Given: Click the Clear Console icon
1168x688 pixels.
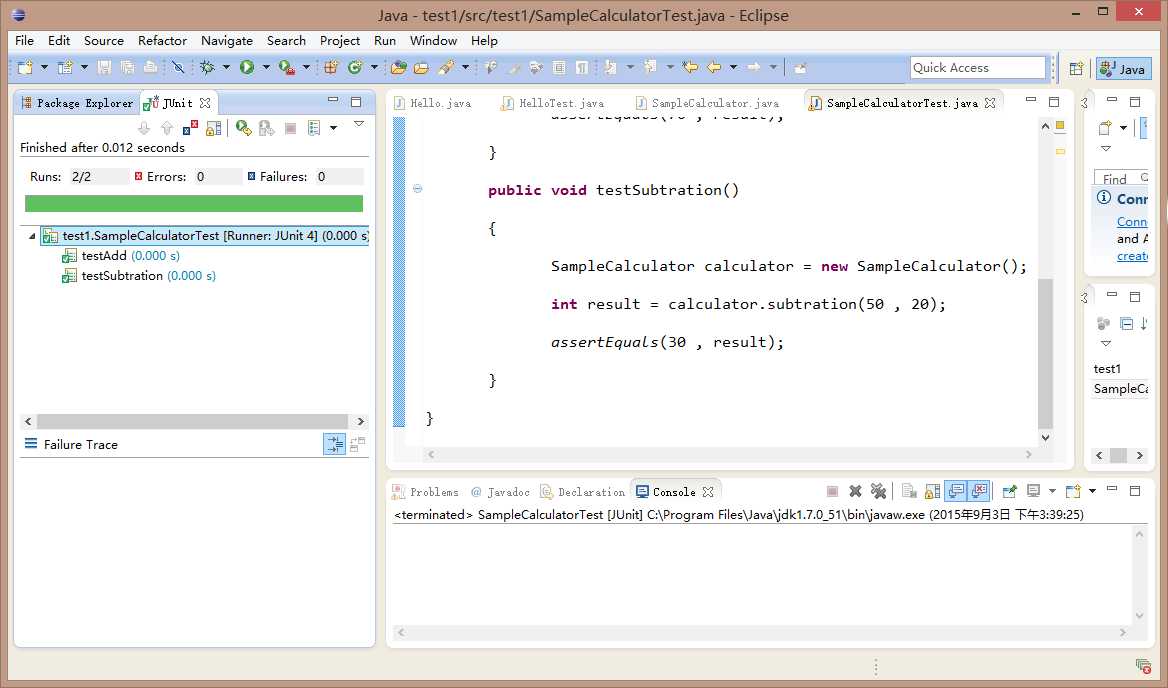Looking at the screenshot, I should pyautogui.click(x=909, y=491).
